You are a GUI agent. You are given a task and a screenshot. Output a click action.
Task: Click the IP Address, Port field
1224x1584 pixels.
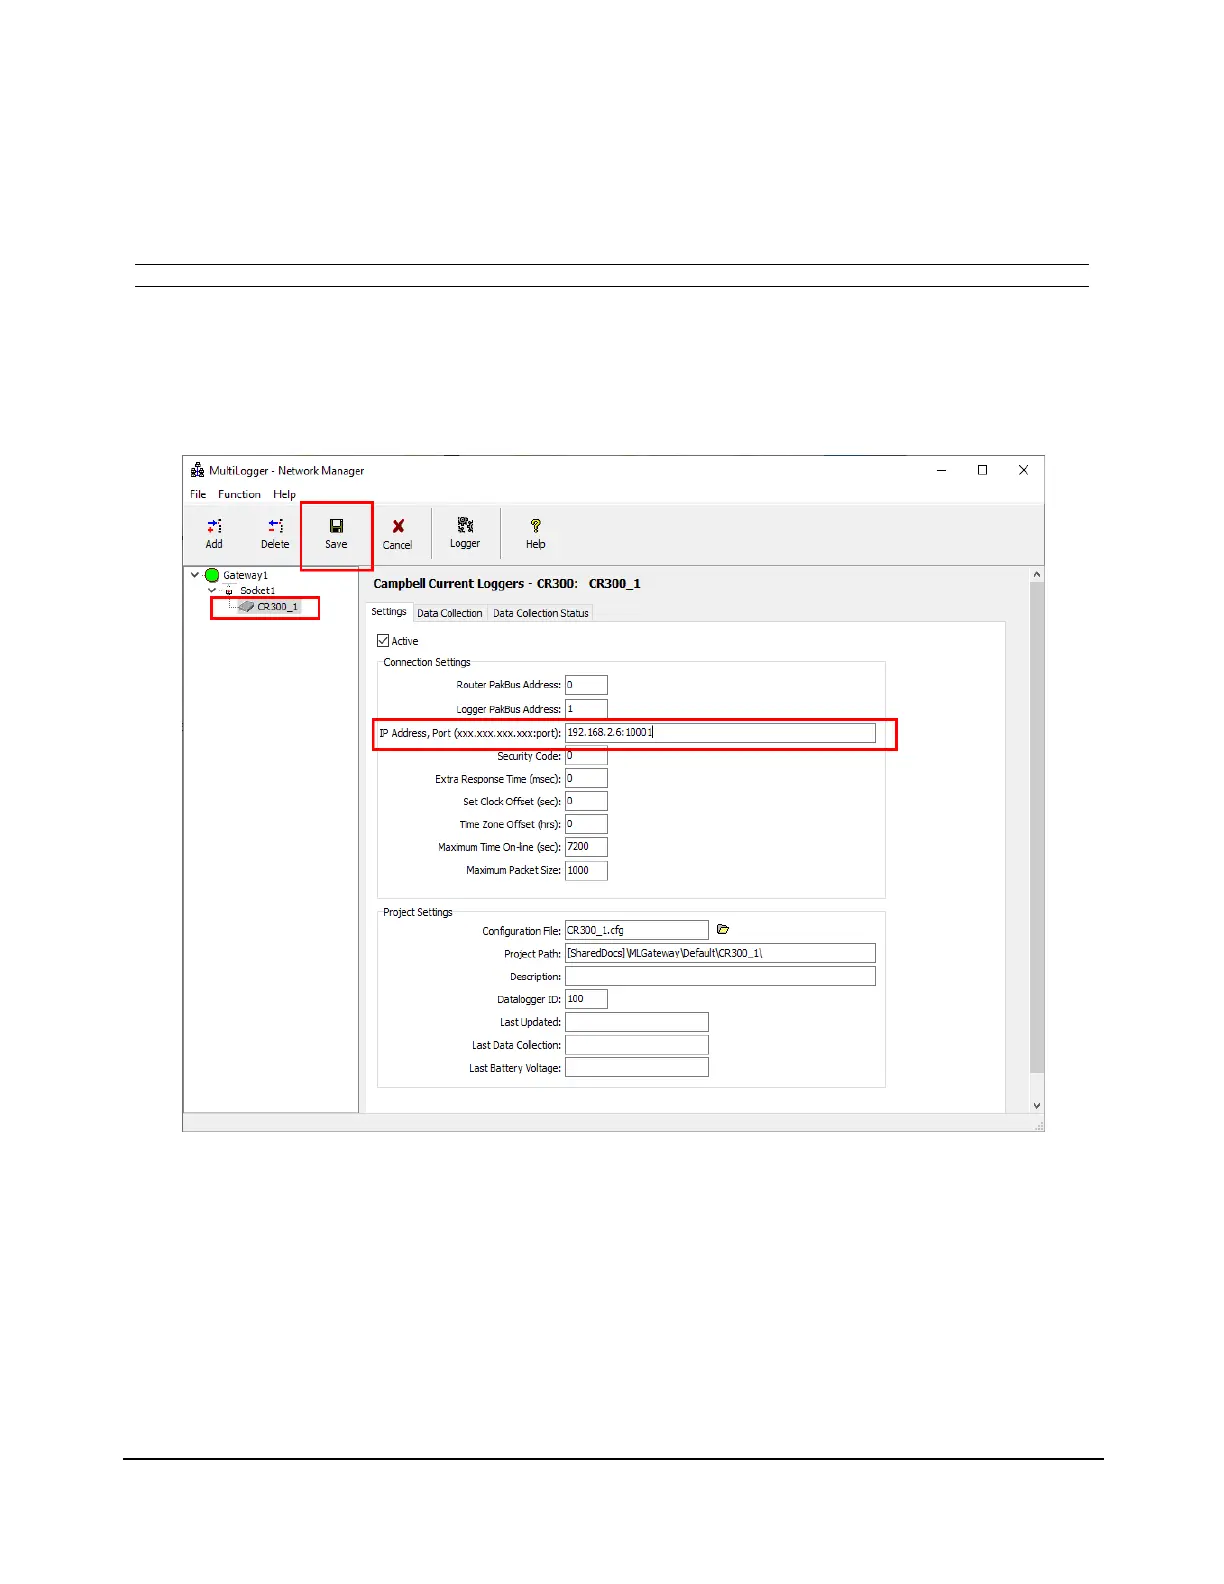[720, 733]
